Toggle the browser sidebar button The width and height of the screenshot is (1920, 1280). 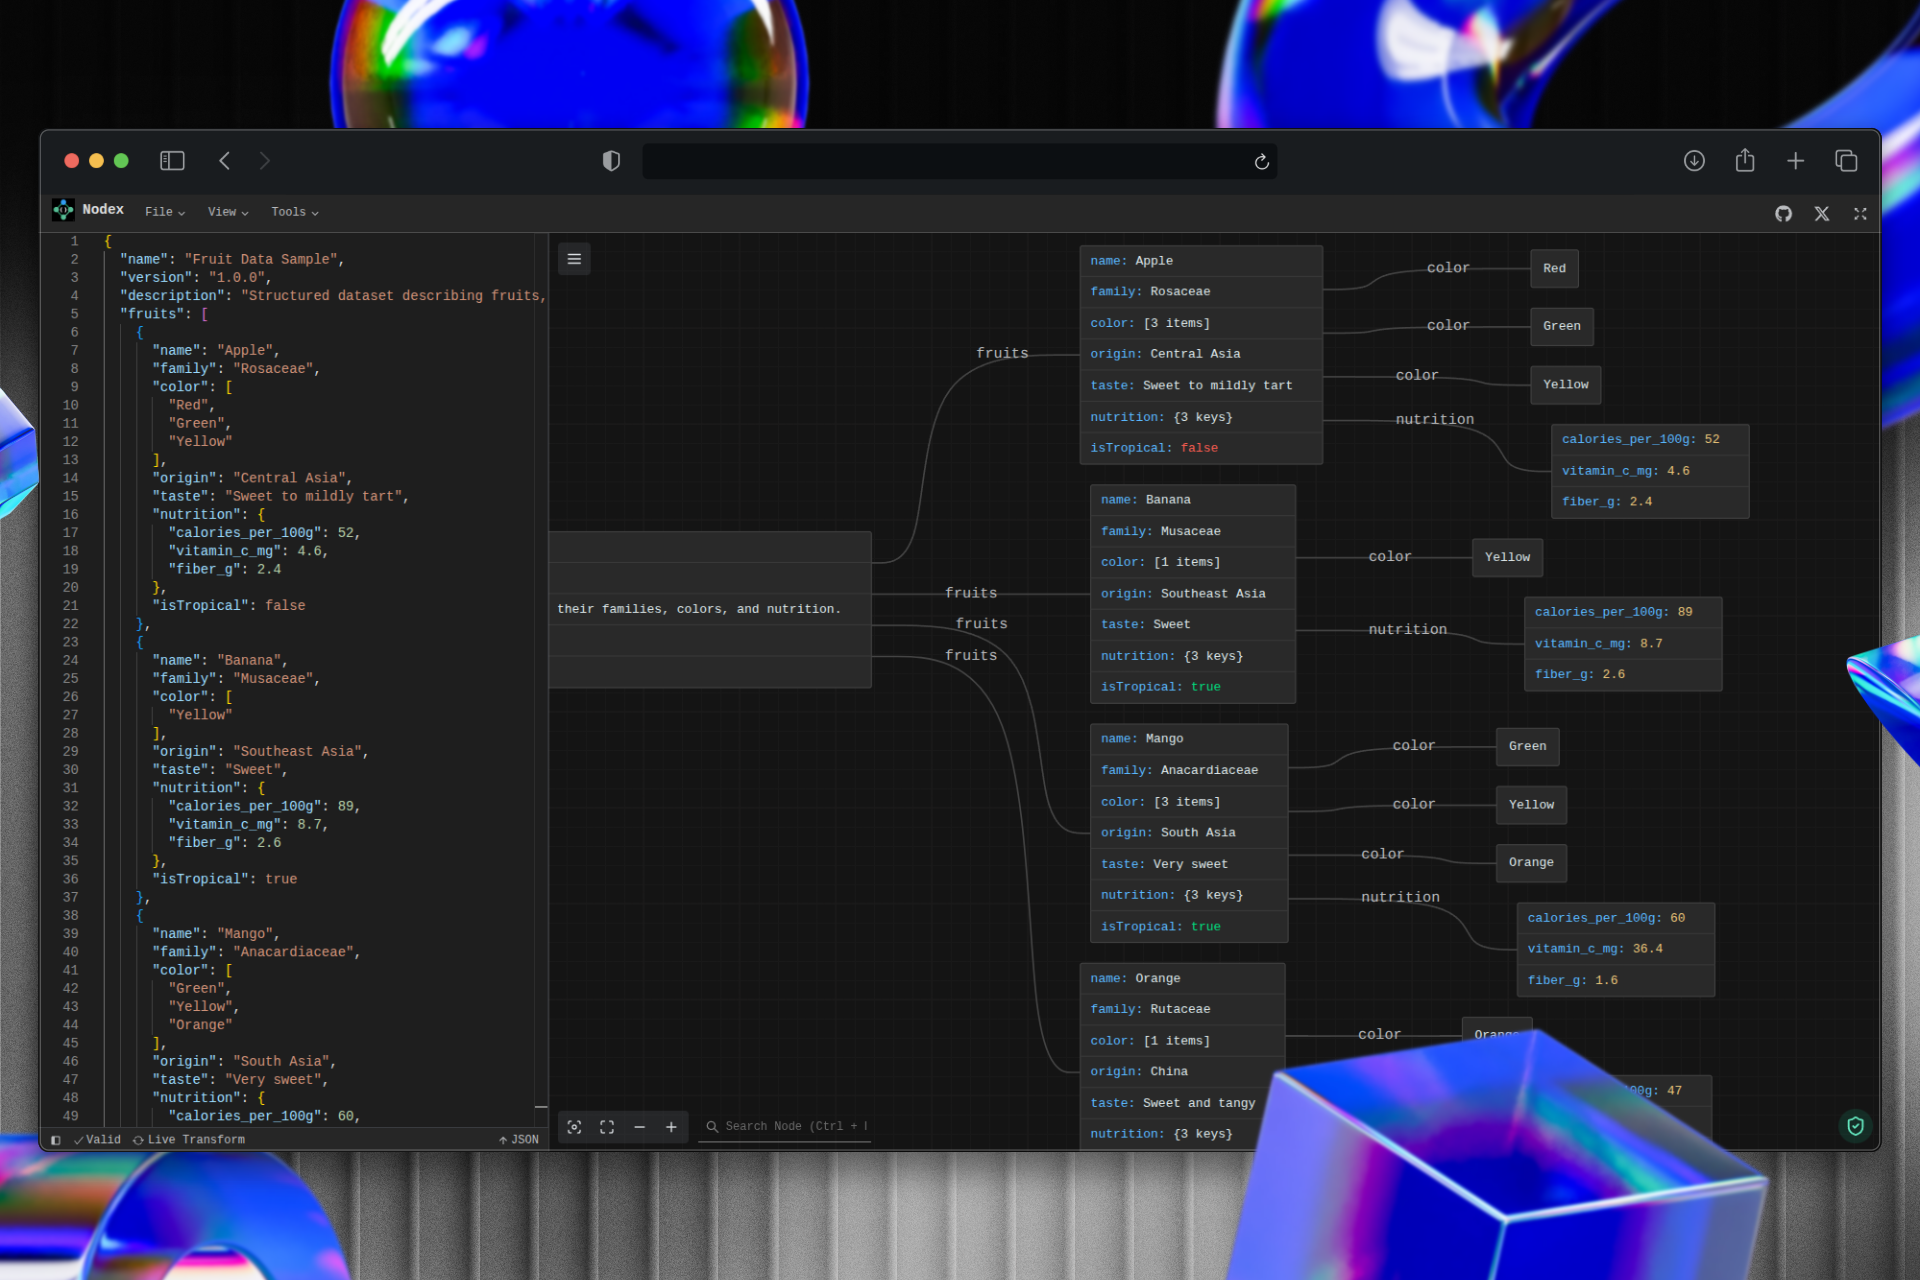[172, 161]
